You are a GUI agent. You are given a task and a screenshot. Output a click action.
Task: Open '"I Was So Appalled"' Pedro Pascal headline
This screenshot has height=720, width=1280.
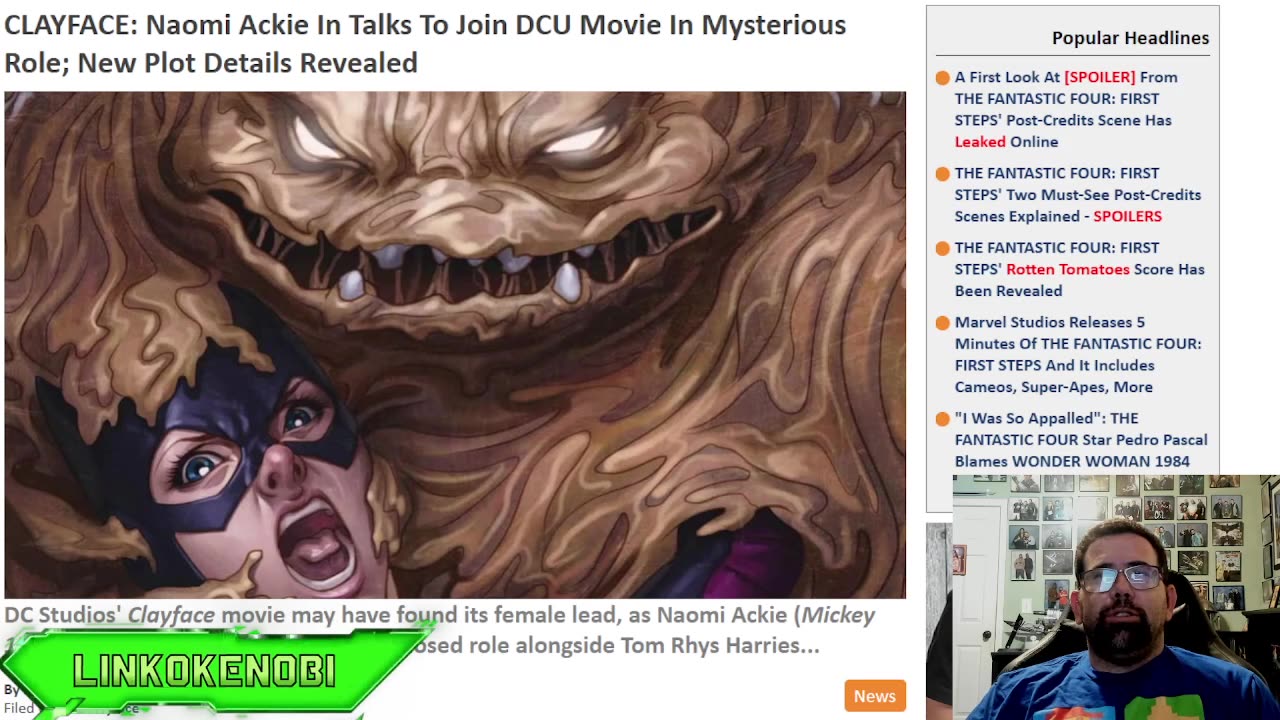[1080, 439]
